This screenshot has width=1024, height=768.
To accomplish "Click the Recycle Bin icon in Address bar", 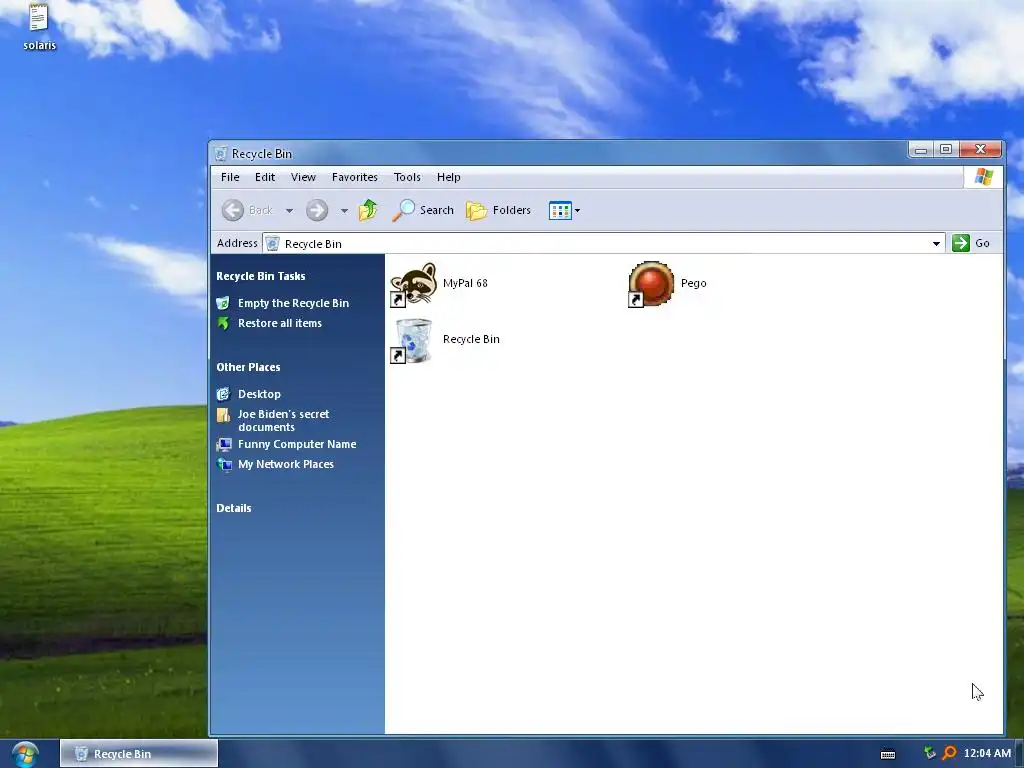I will (x=273, y=244).
